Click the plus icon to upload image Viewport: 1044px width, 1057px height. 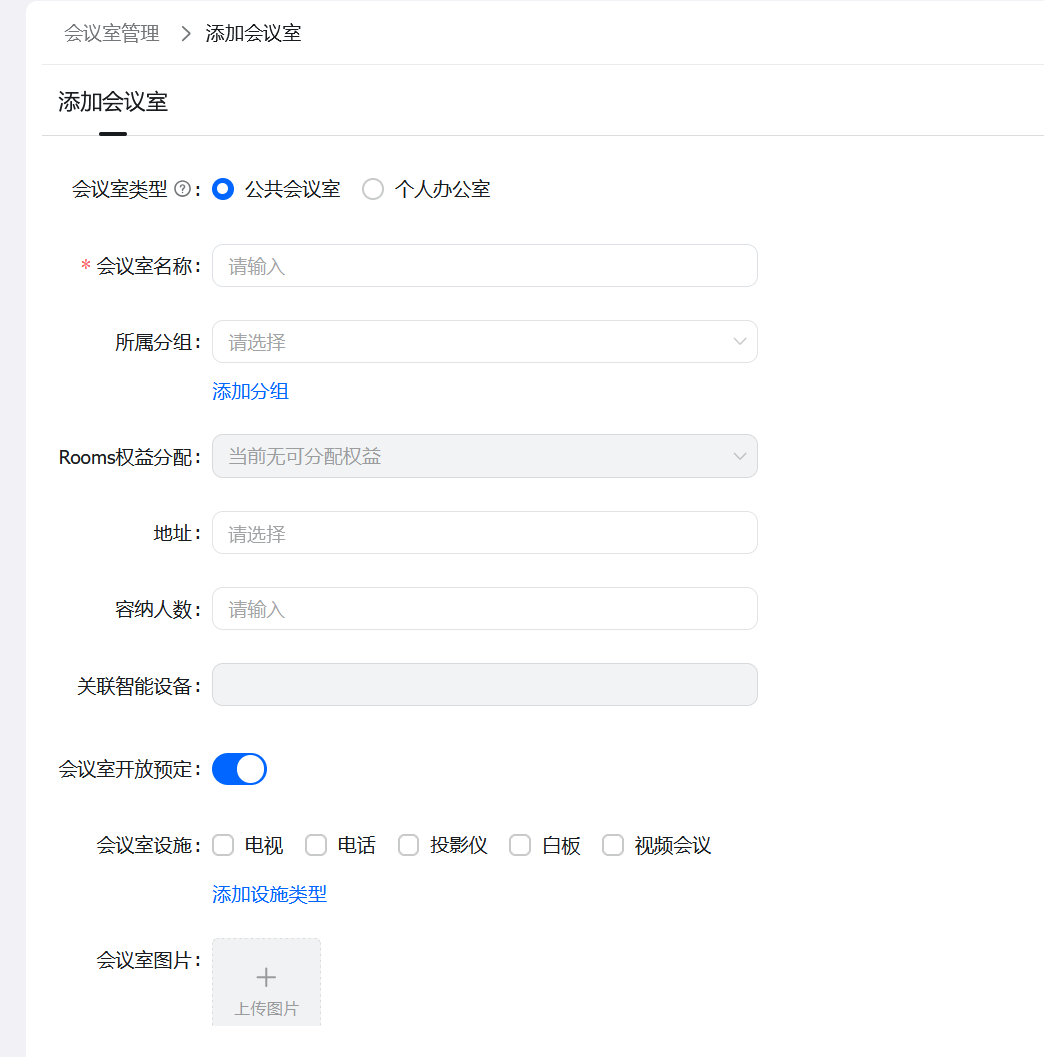pos(266,977)
